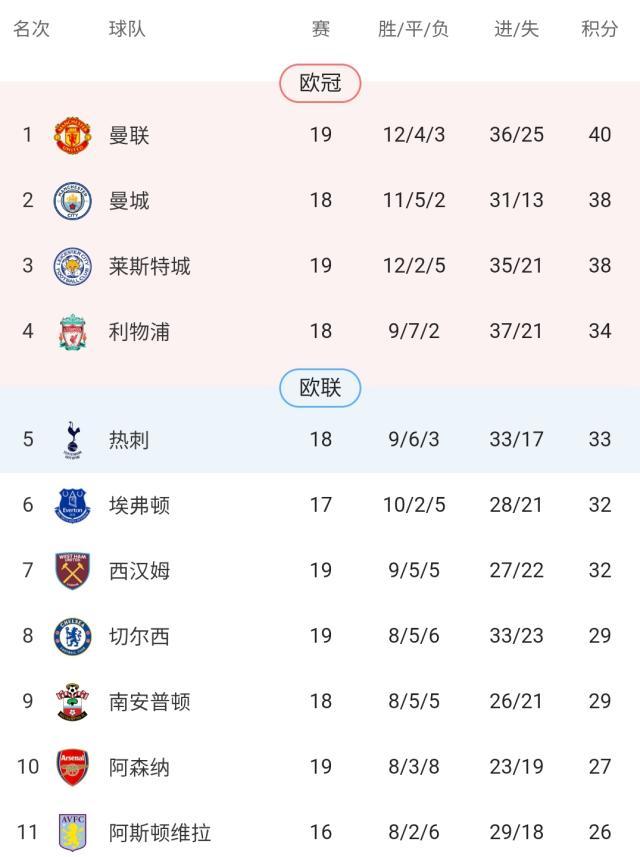Open the West Ham crest icon
The height and width of the screenshot is (857, 640).
(x=72, y=571)
